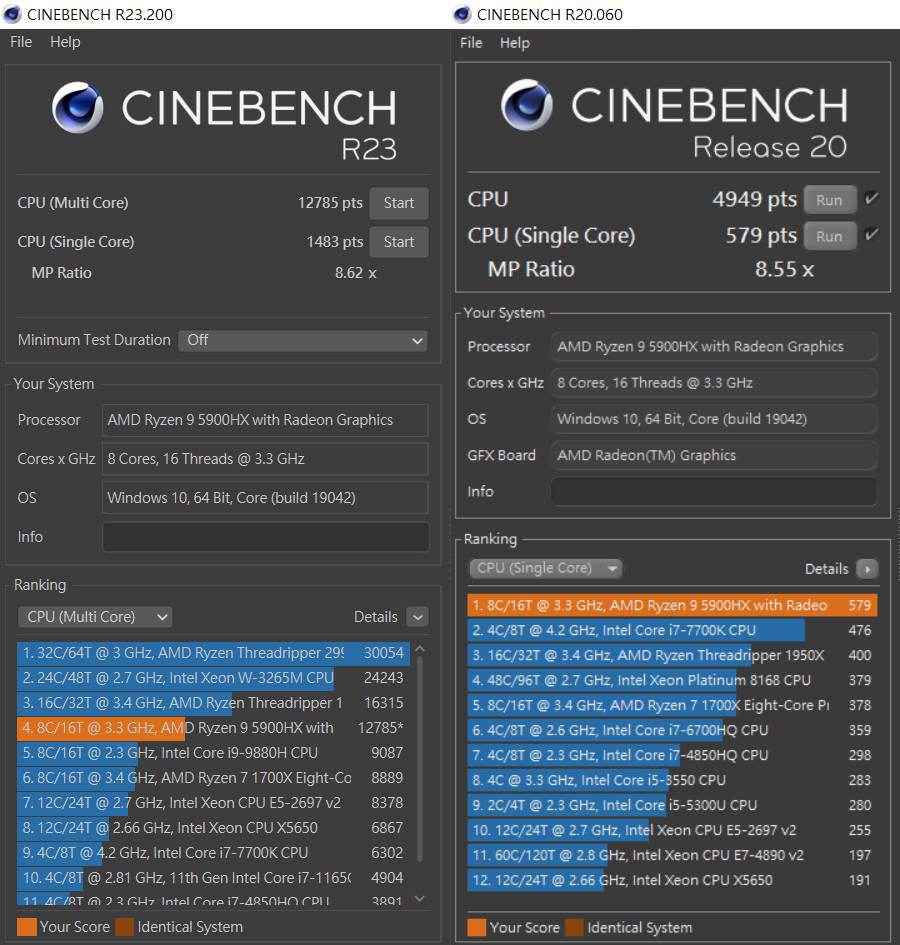Click the R20 CPU score 4949 pts
Image resolution: width=900 pixels, height=945 pixels.
click(755, 199)
